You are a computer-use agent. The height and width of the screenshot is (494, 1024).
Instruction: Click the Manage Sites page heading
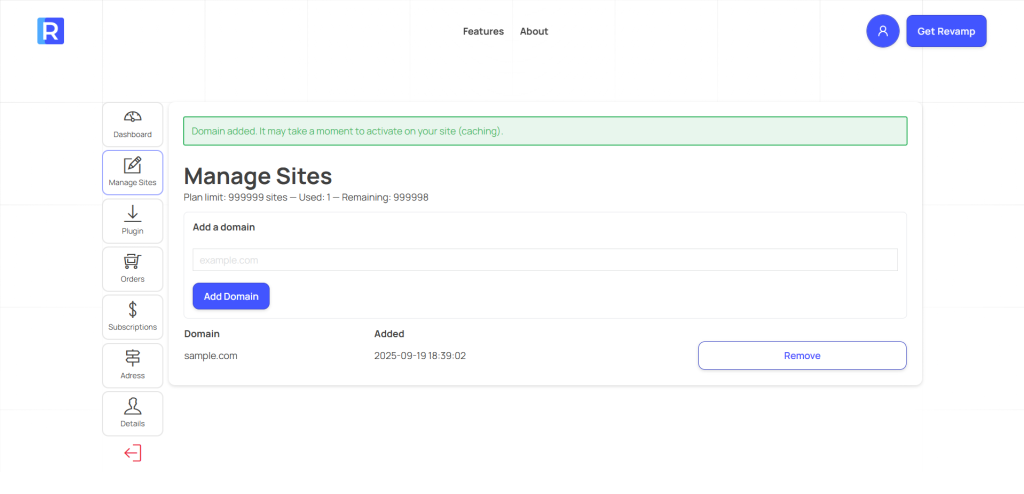click(x=258, y=177)
